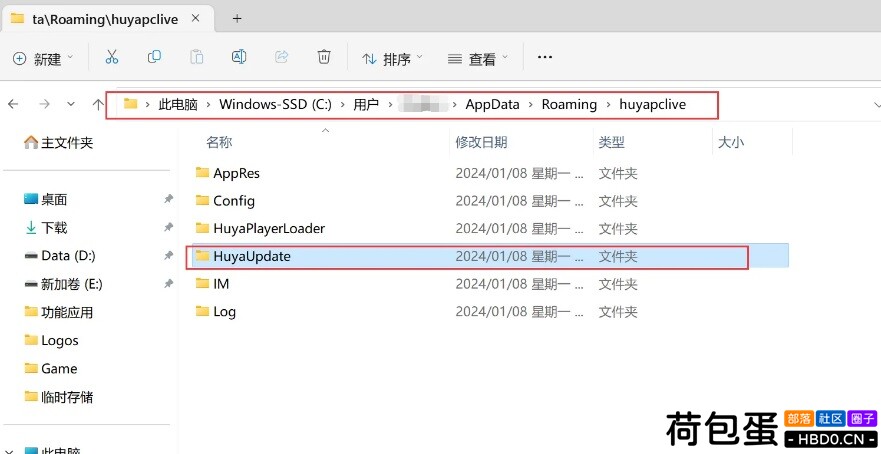
Task: Click the Copy icon in toolbar
Action: (x=154, y=57)
